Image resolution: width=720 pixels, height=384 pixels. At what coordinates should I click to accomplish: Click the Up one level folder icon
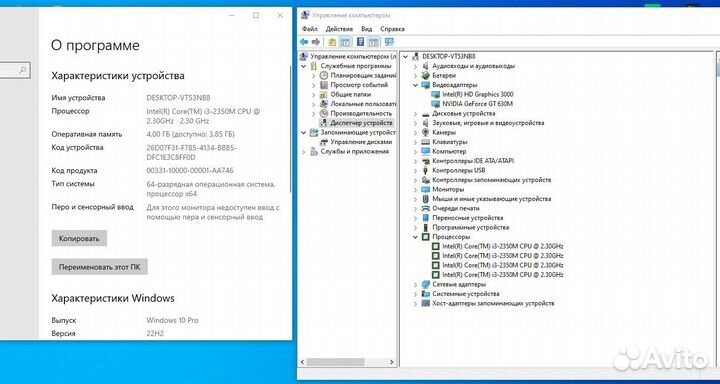pos(332,42)
